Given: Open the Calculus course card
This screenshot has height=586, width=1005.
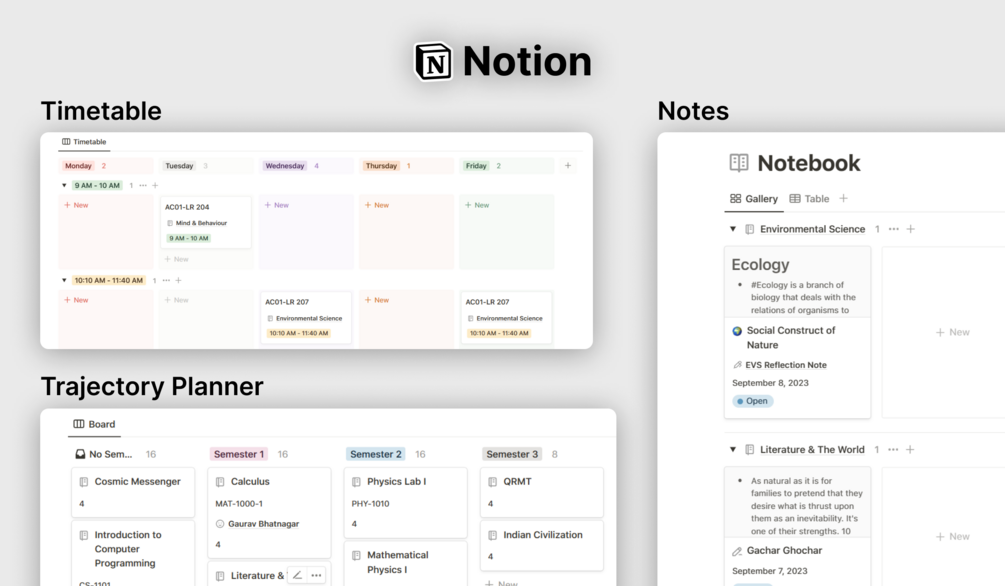Looking at the screenshot, I should click(x=269, y=512).
